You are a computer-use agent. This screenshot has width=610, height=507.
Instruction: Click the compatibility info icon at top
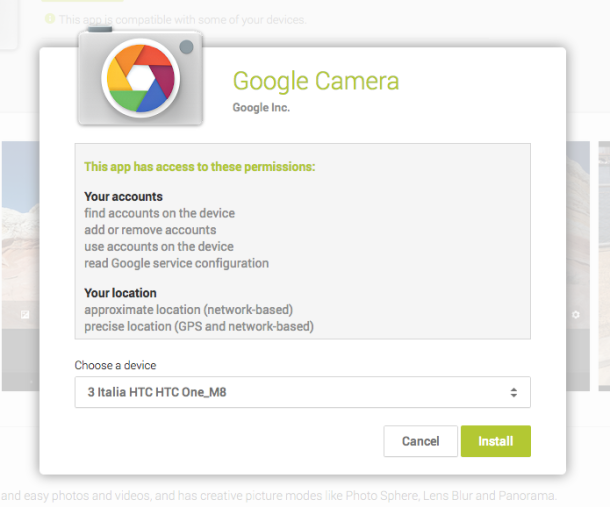48,20
